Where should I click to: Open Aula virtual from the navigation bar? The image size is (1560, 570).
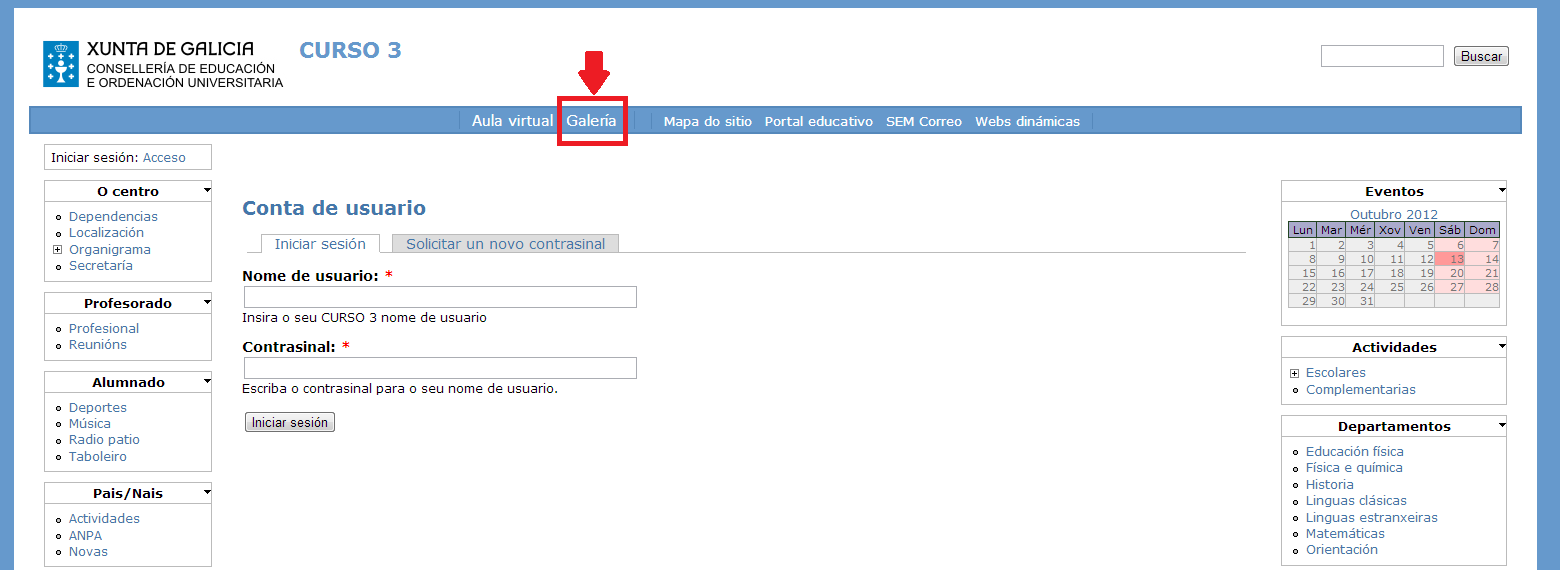coord(512,121)
